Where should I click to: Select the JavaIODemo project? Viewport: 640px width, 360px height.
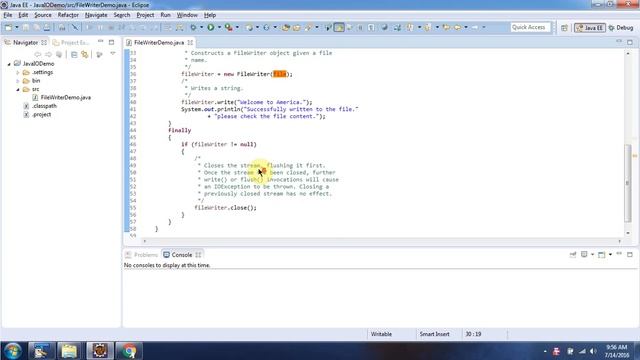tap(38, 64)
